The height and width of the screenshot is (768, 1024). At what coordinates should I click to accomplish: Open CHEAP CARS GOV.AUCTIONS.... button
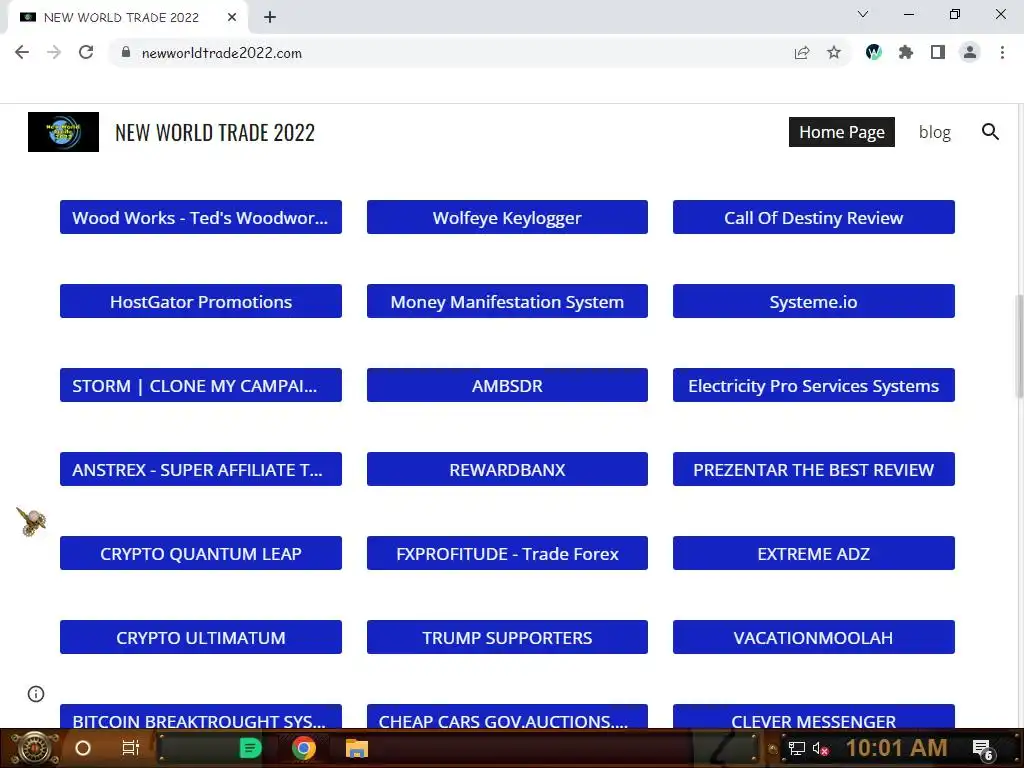pyautogui.click(x=507, y=716)
